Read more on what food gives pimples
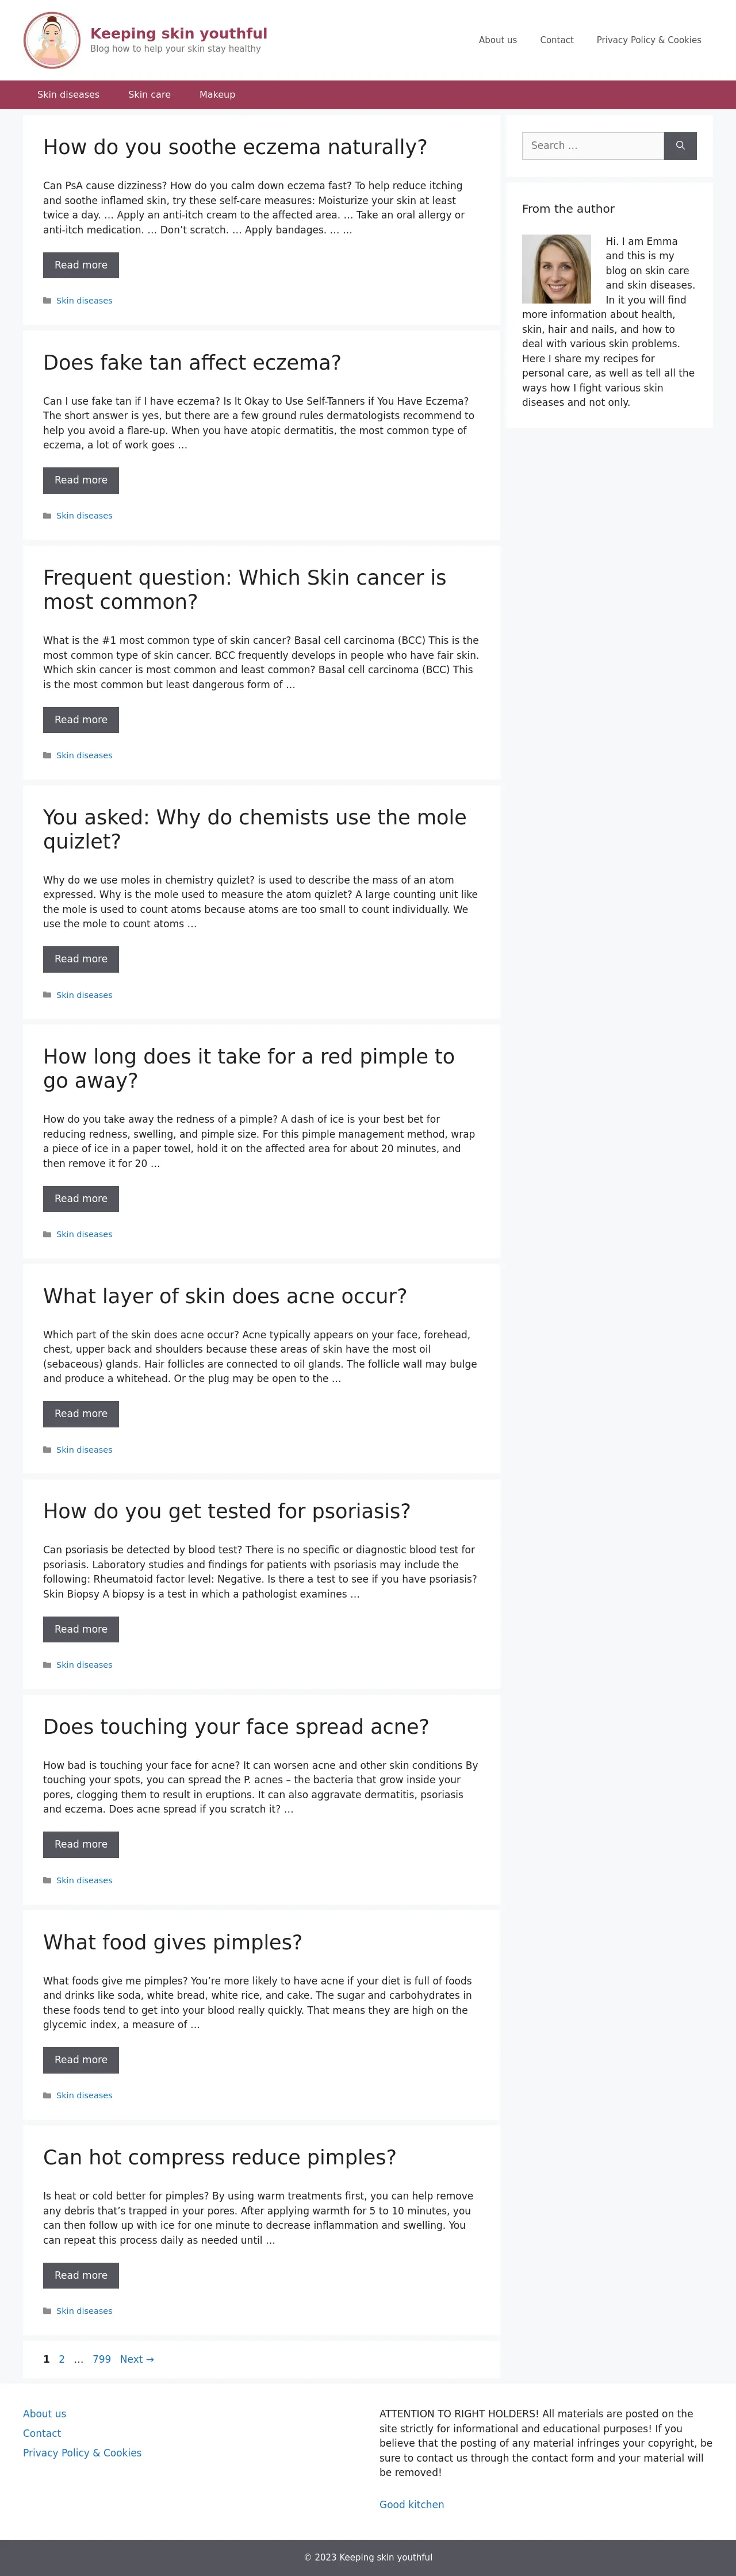 [81, 2060]
